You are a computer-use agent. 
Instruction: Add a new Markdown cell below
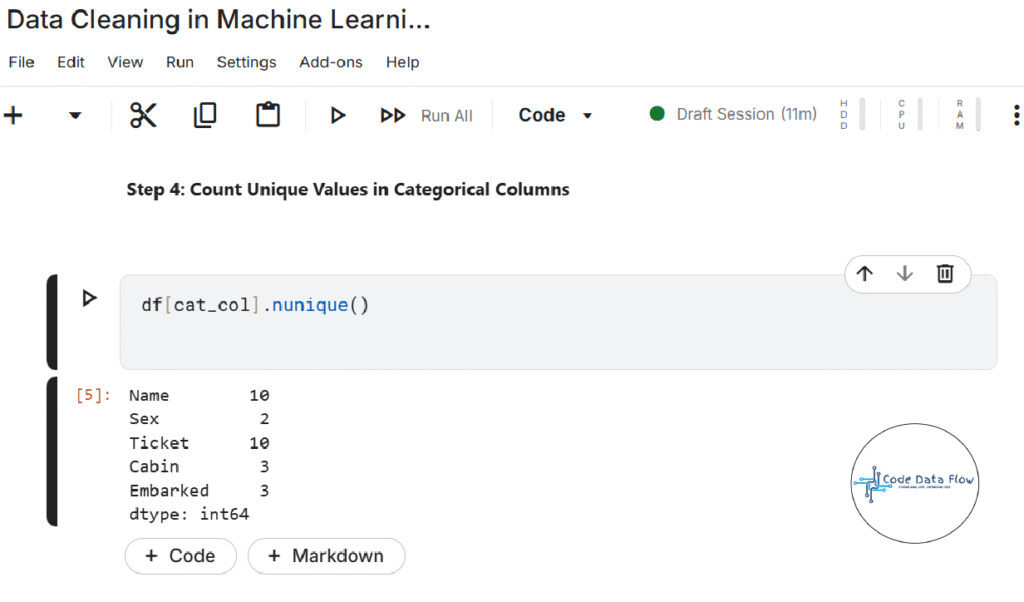click(326, 556)
